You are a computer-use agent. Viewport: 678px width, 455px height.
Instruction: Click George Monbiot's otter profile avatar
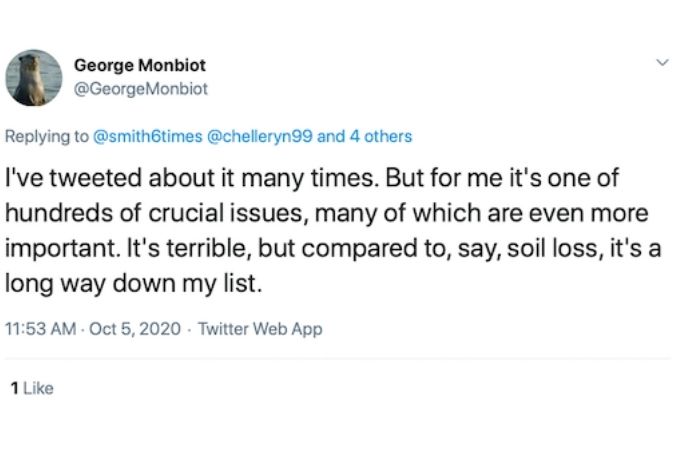tap(34, 78)
